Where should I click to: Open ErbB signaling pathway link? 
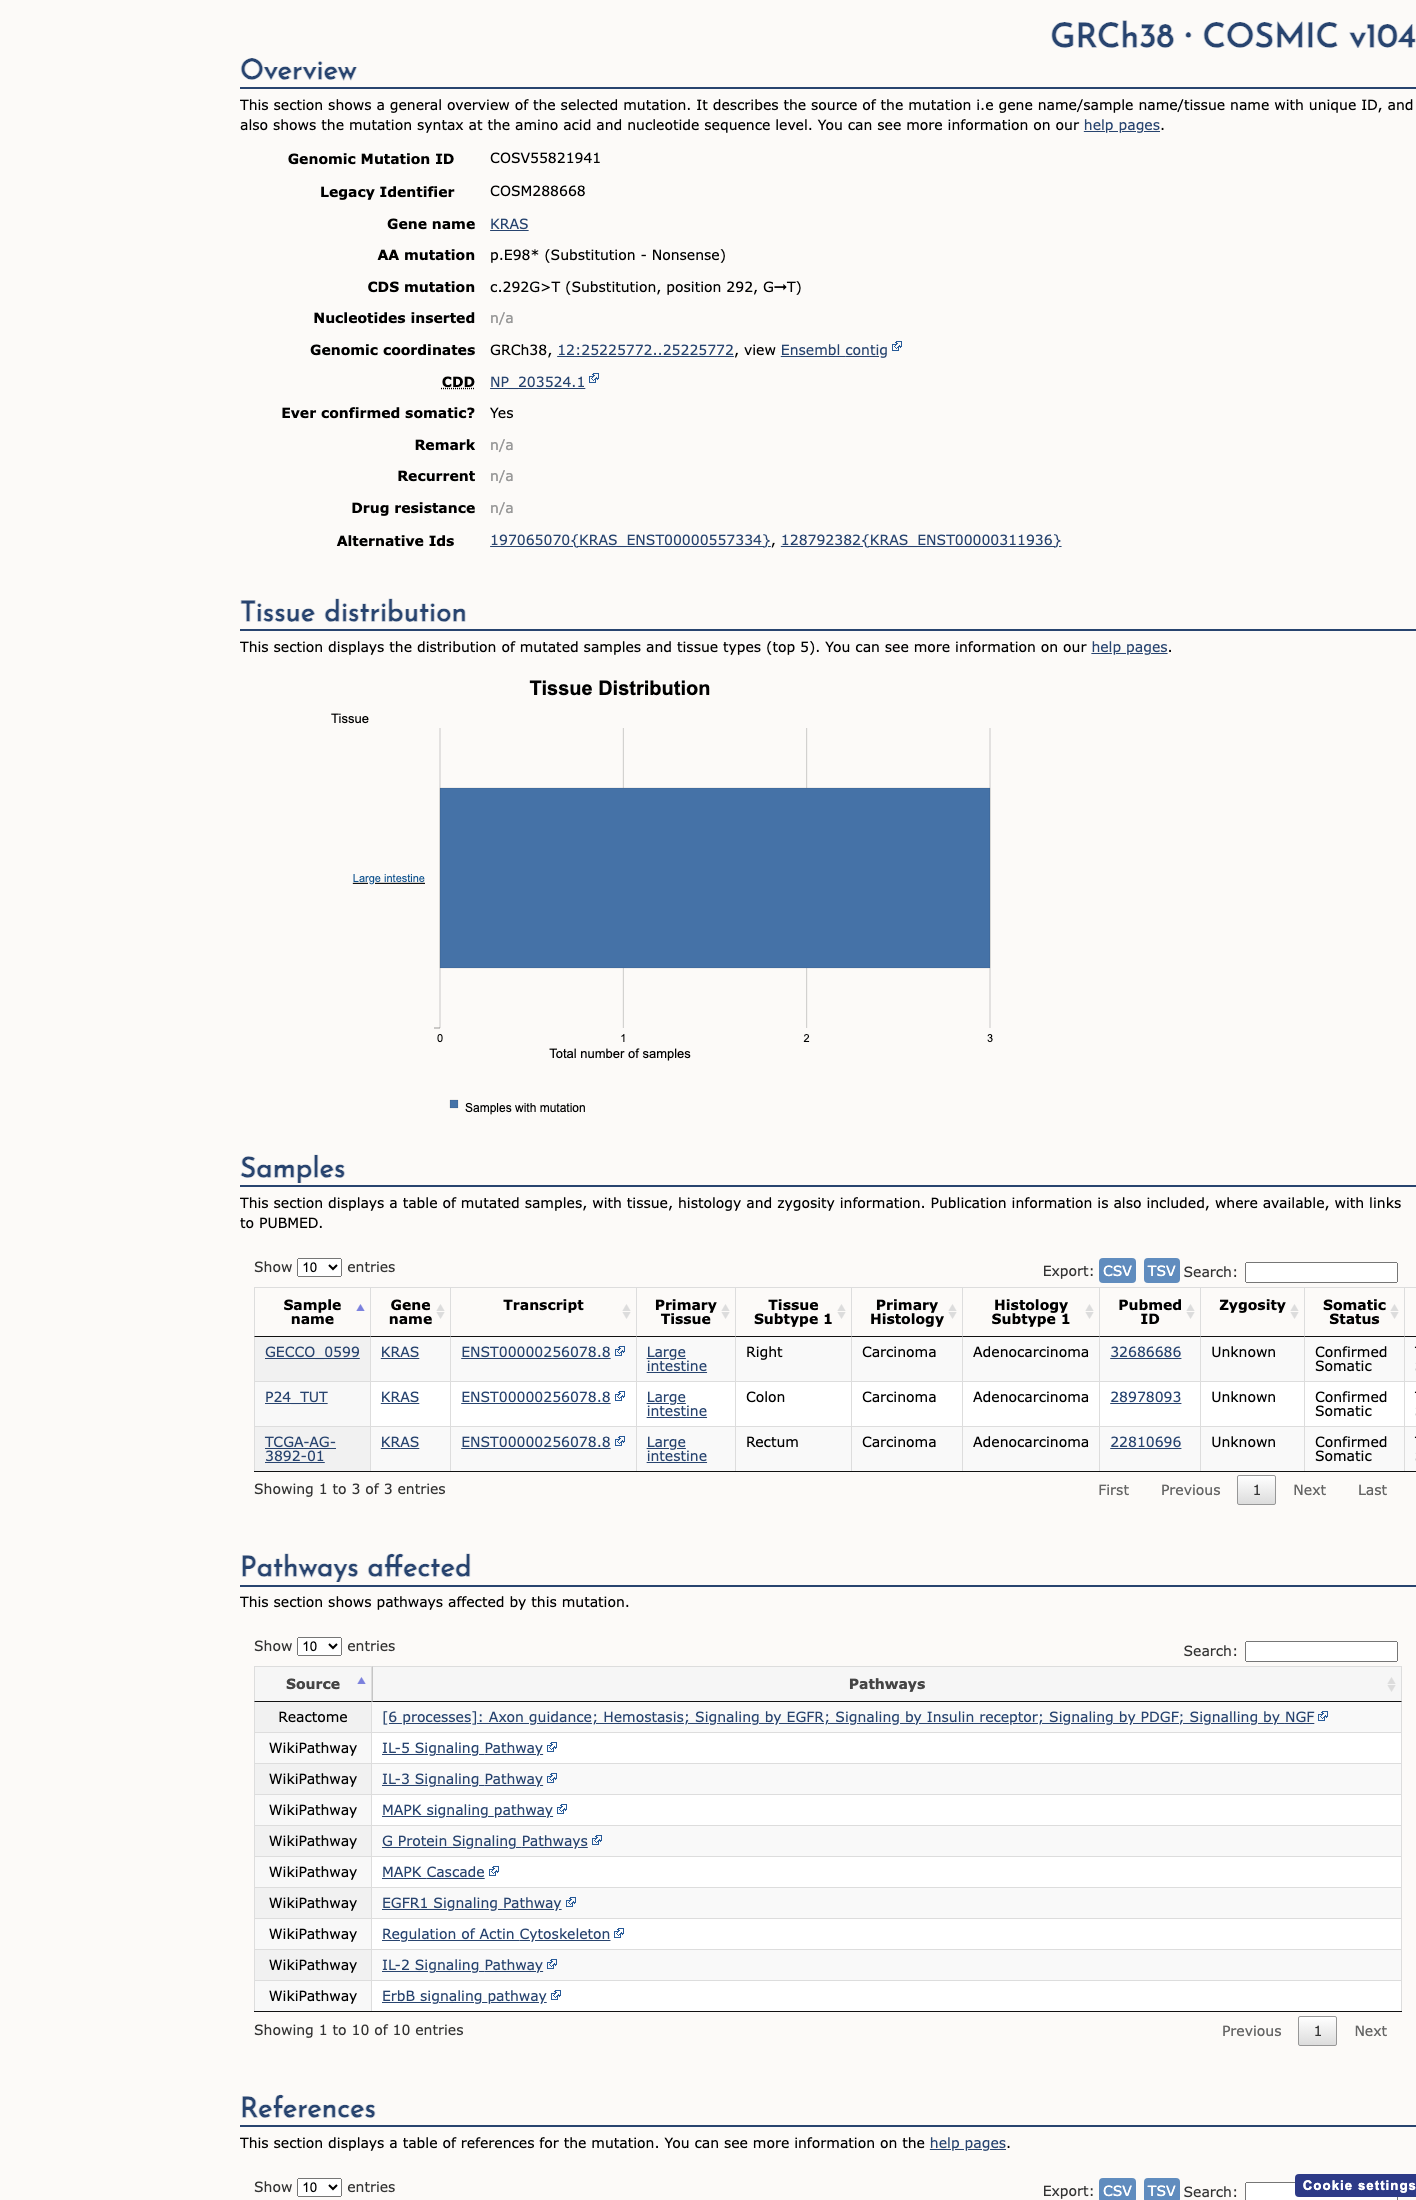pyautogui.click(x=464, y=1996)
